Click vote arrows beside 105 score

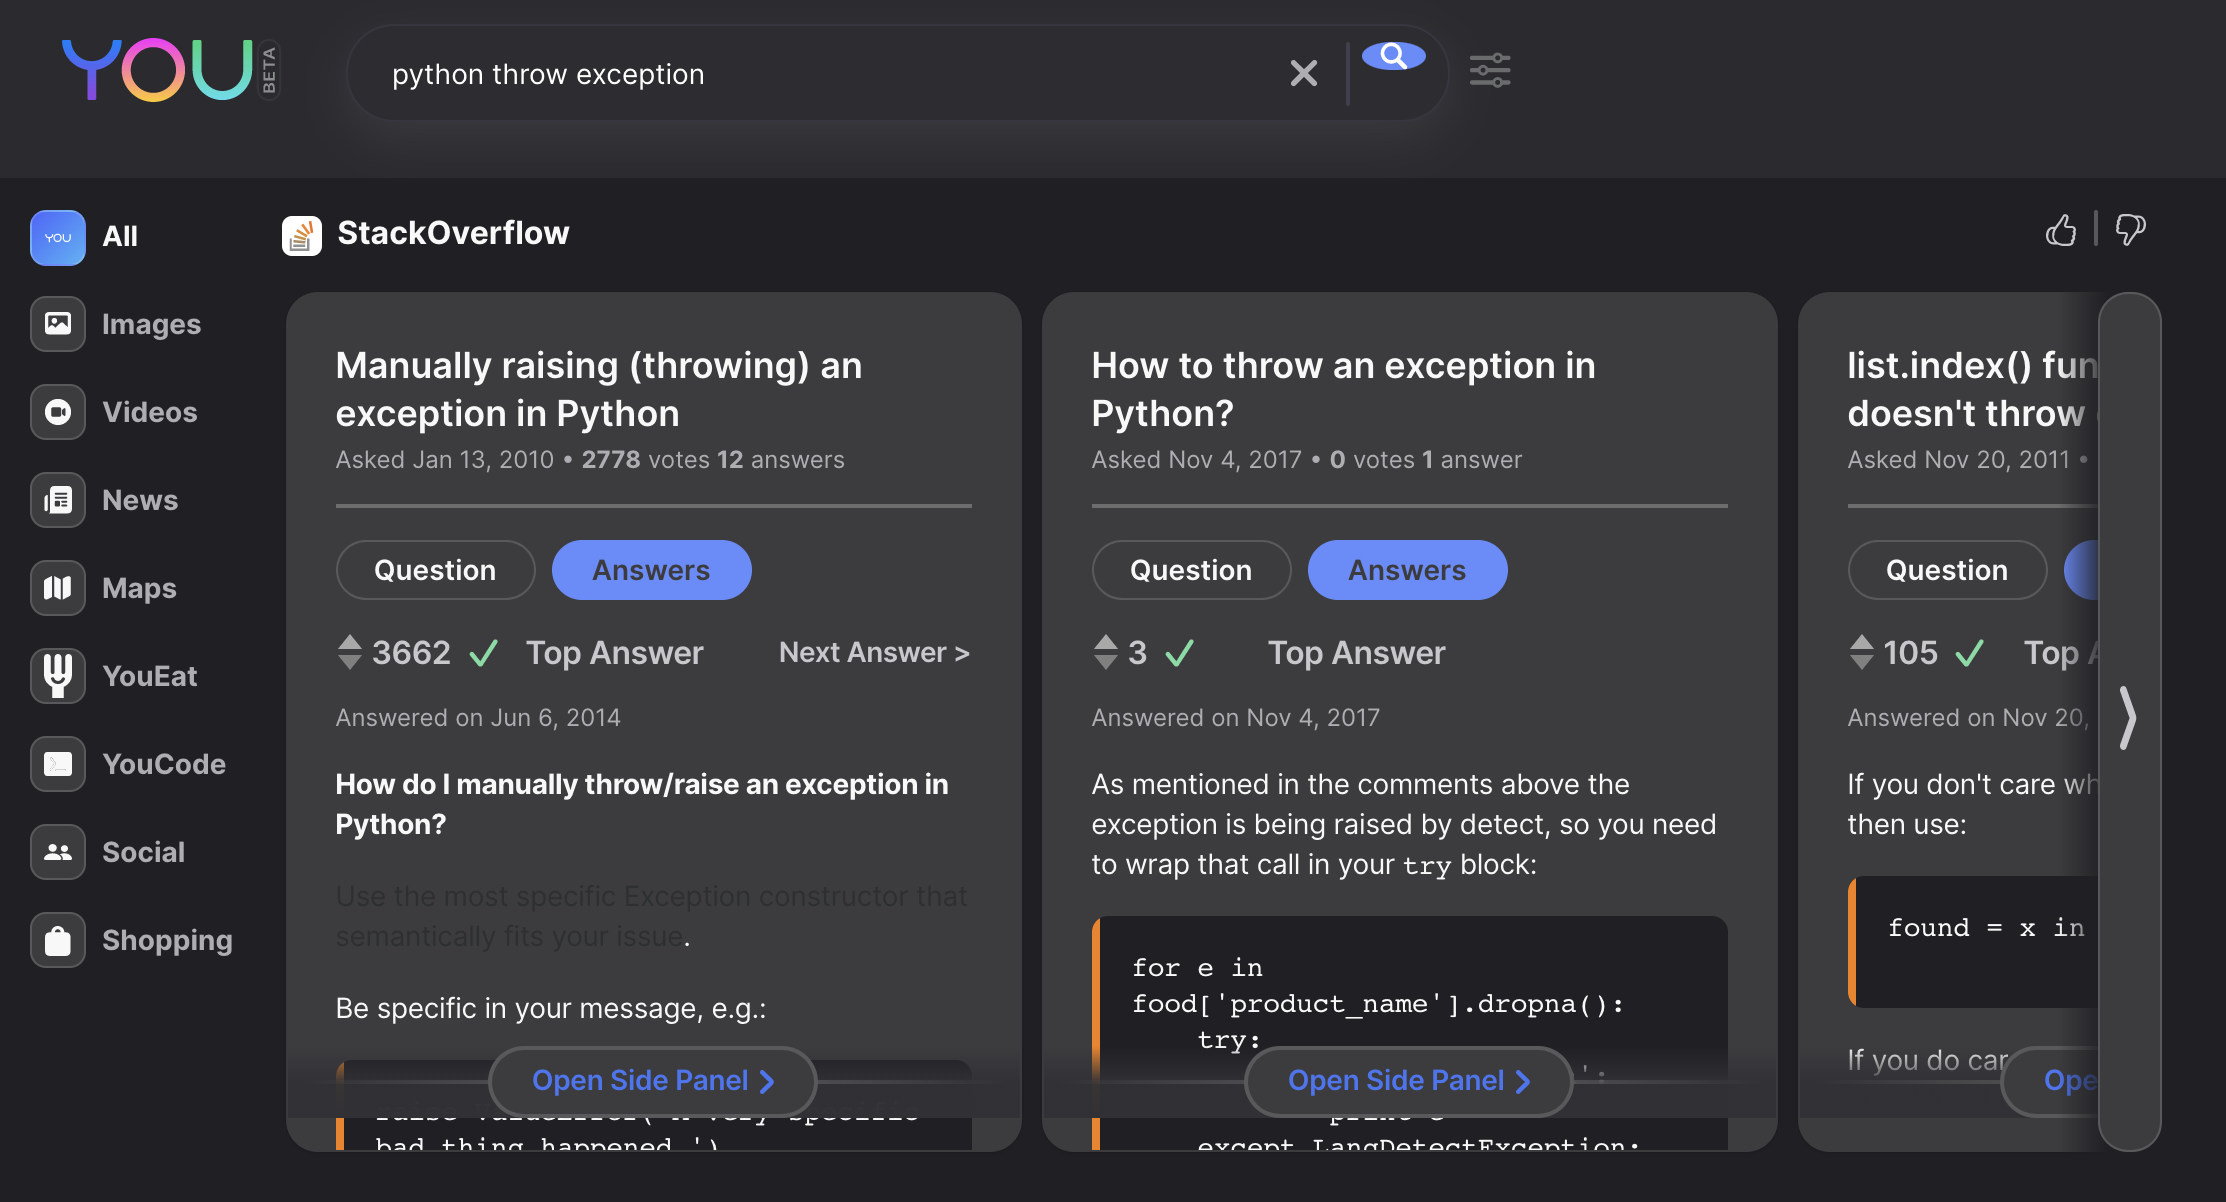(x=1861, y=652)
